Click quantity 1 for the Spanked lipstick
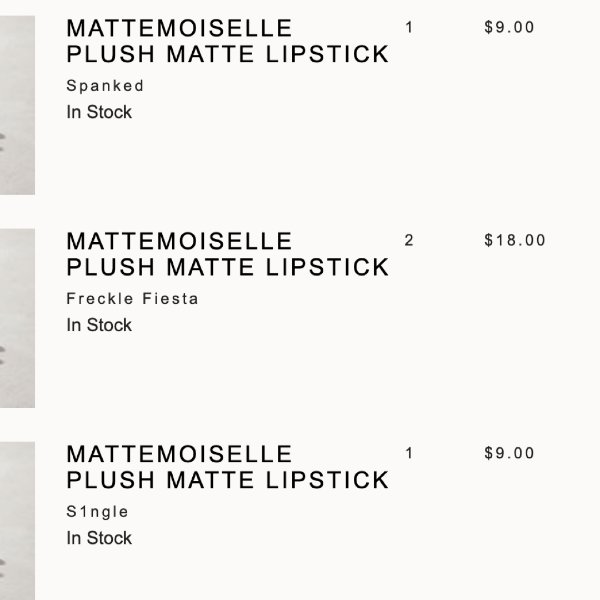 click(409, 28)
